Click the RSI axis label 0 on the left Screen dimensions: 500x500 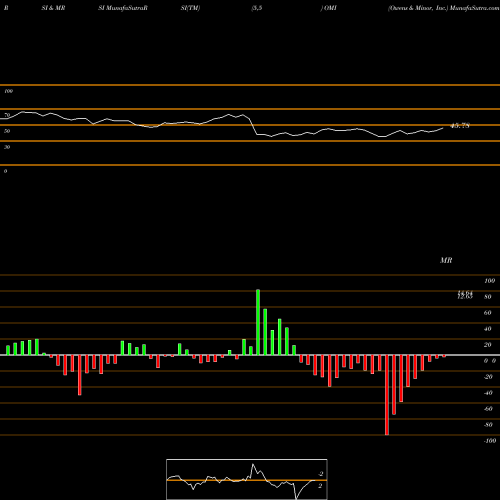5,171
